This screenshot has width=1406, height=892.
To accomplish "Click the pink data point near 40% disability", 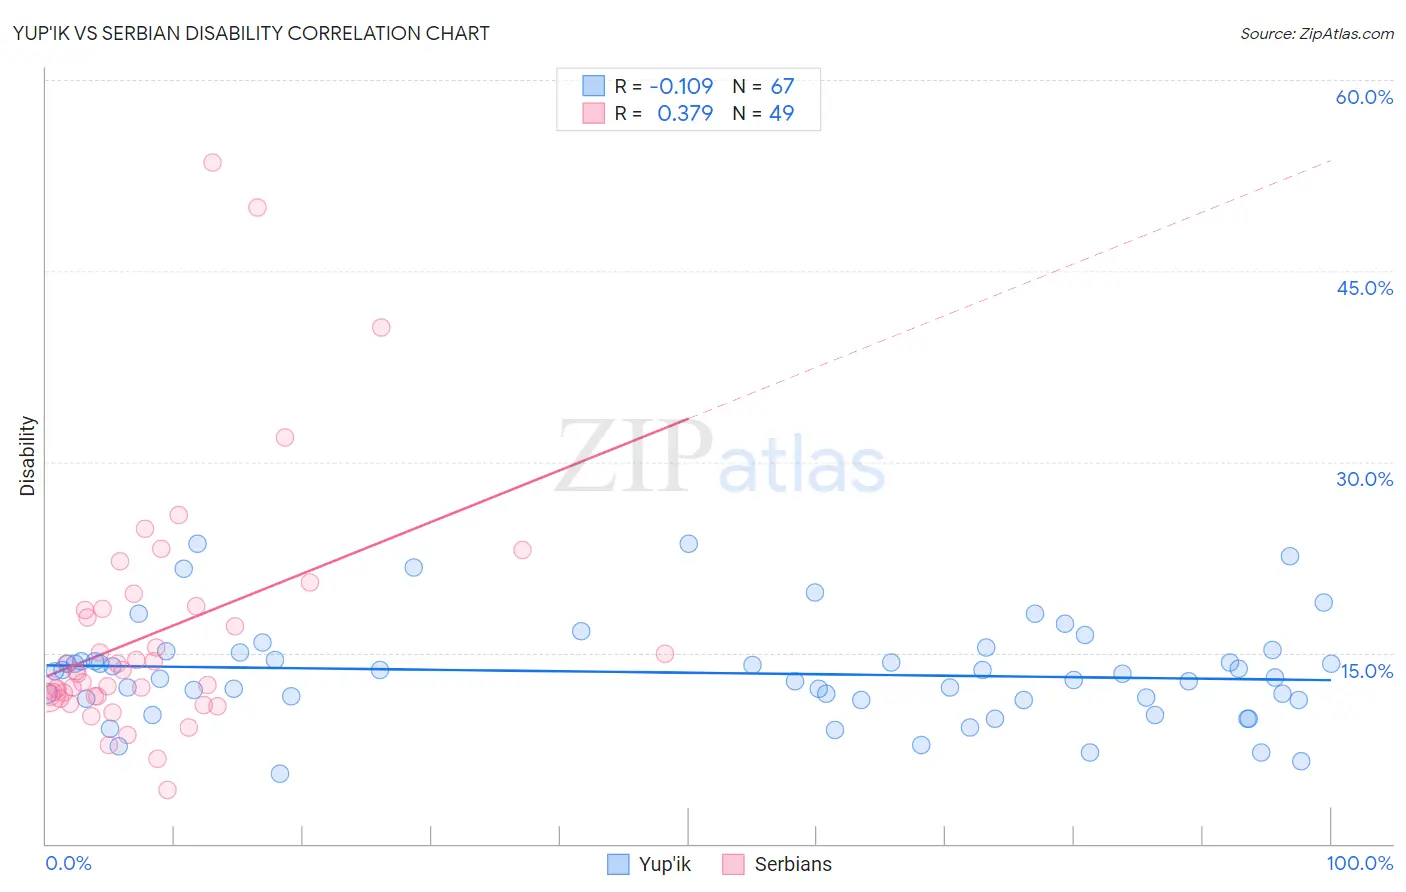I will [x=381, y=327].
